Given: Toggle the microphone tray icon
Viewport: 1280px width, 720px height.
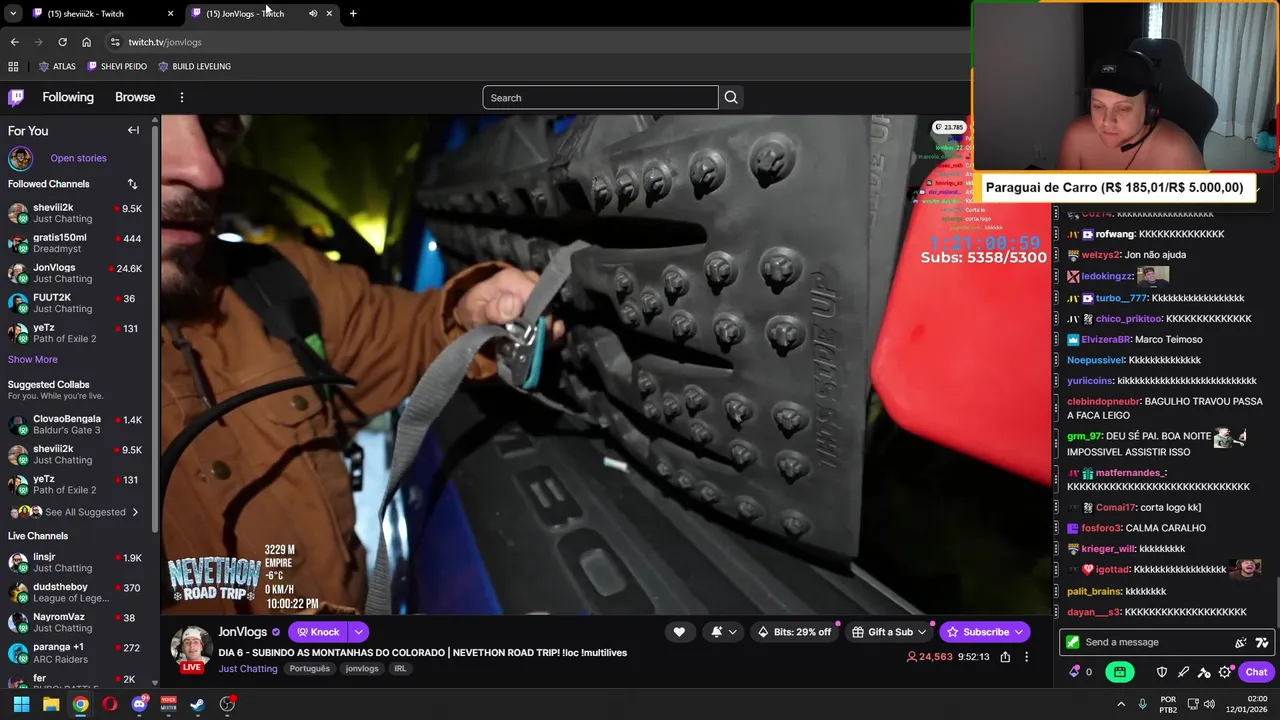Looking at the screenshot, I should point(1143,704).
